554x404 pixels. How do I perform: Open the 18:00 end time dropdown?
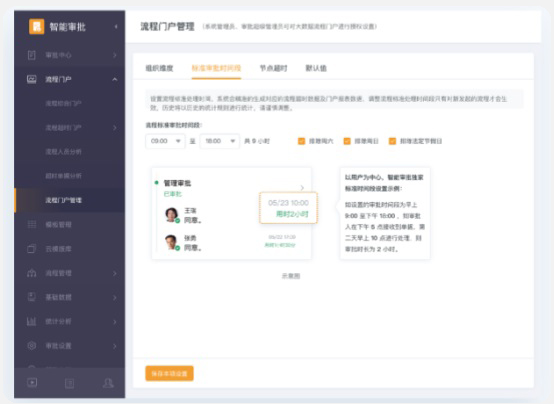click(220, 141)
